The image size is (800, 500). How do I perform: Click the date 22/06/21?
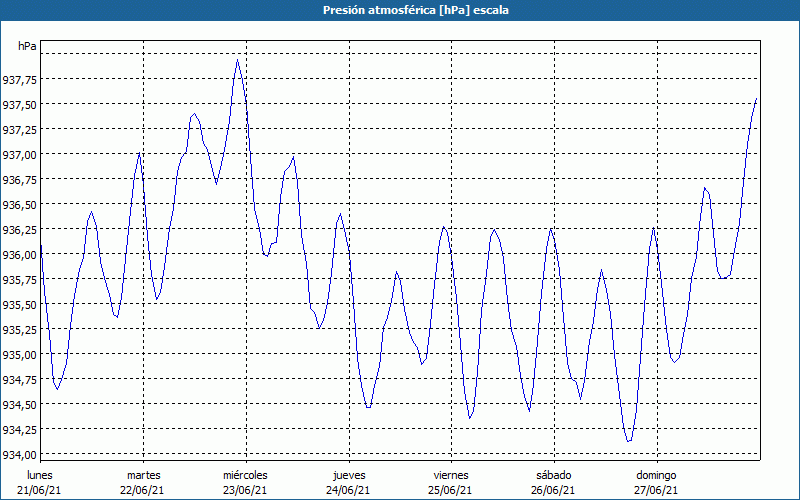tap(142, 490)
